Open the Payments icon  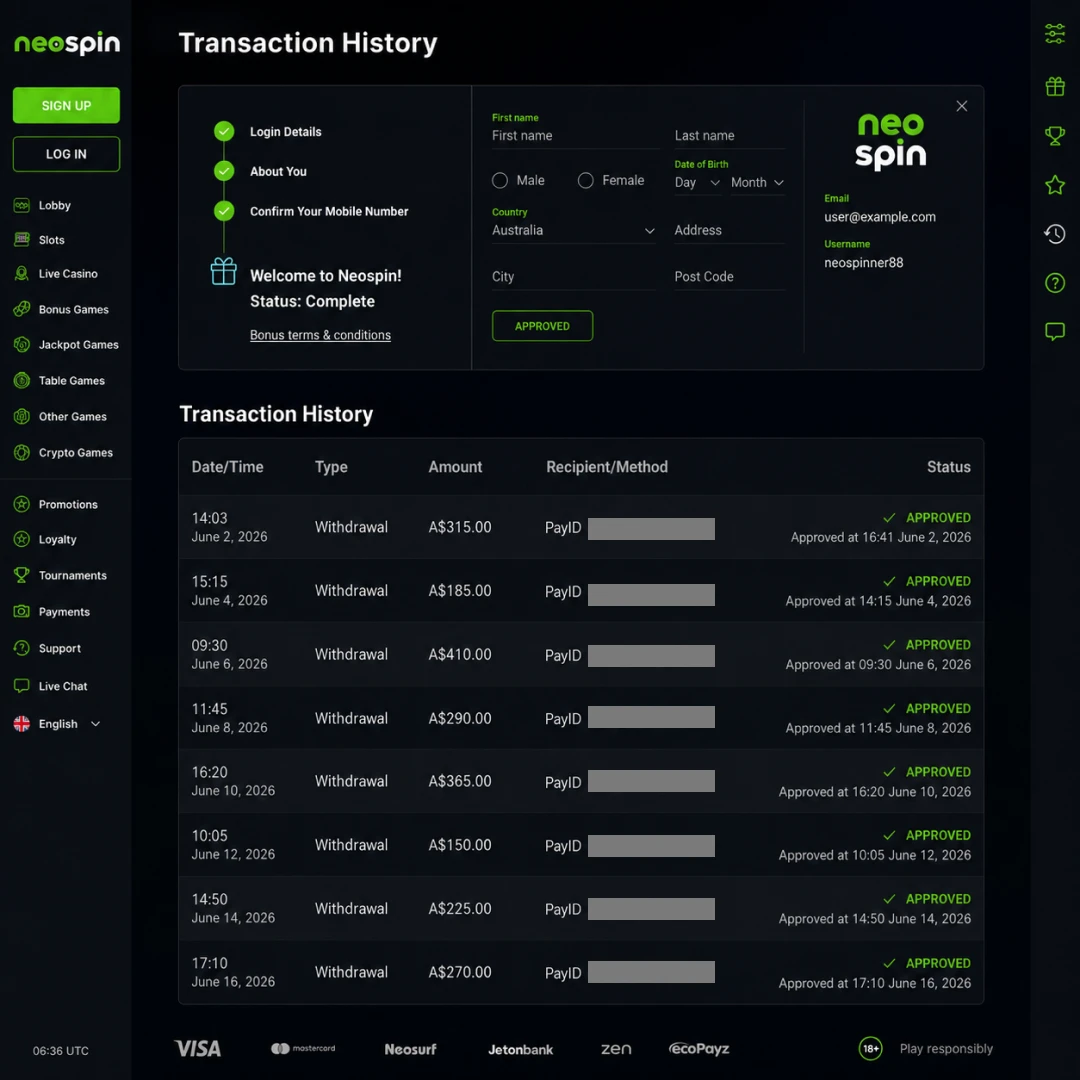[x=21, y=612]
